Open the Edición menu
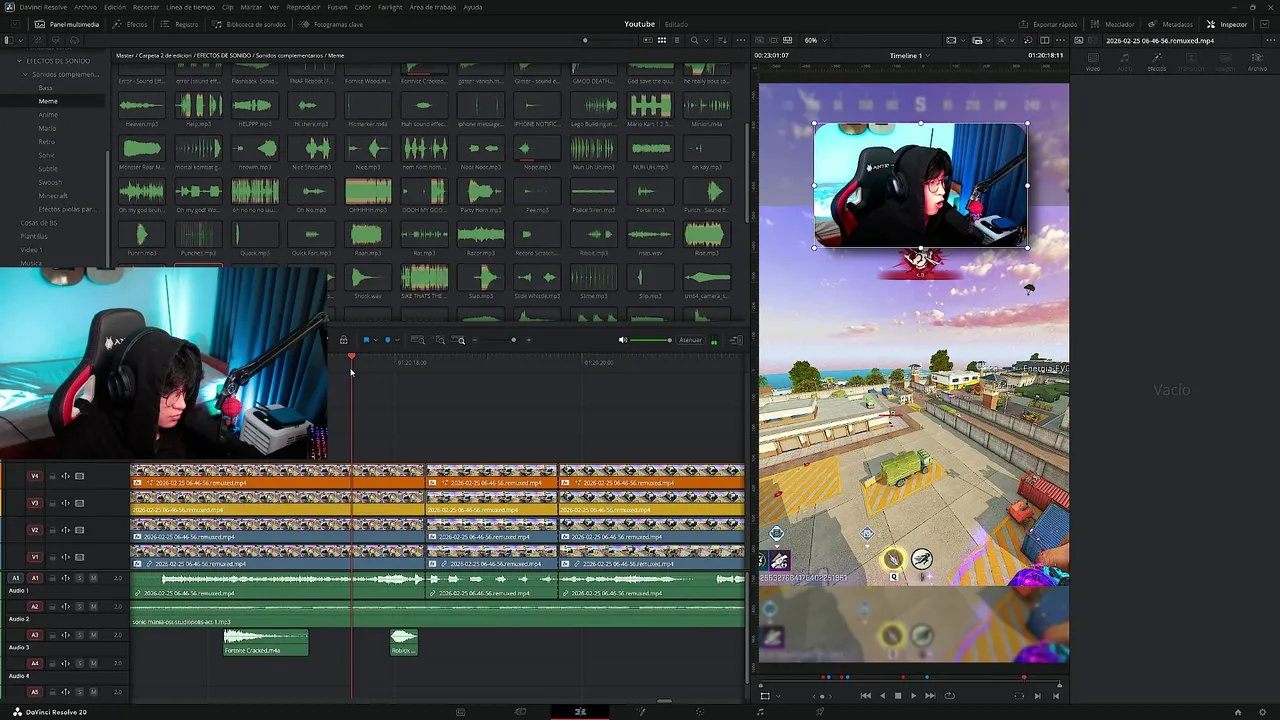This screenshot has width=1280, height=720. pyautogui.click(x=115, y=7)
